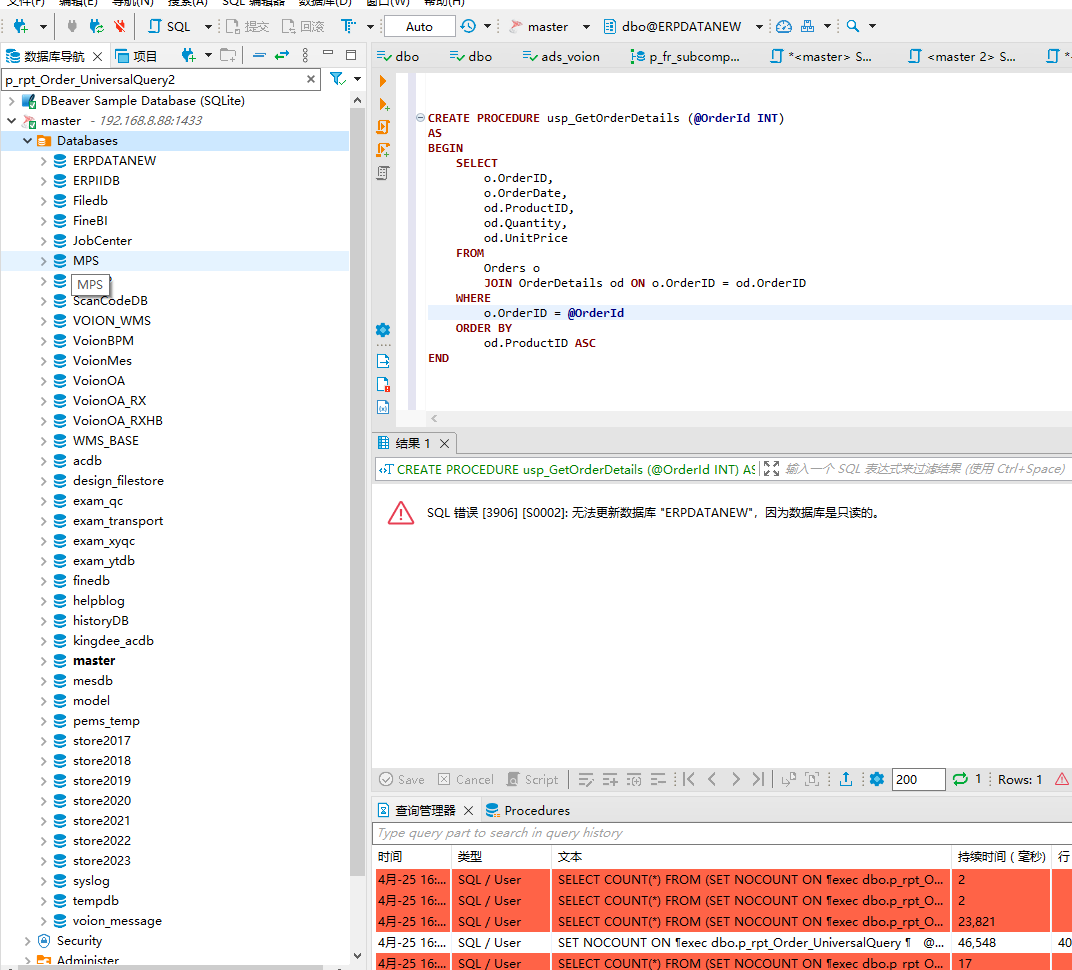
Task: Open the SQL editor side gear settings
Action: point(383,330)
